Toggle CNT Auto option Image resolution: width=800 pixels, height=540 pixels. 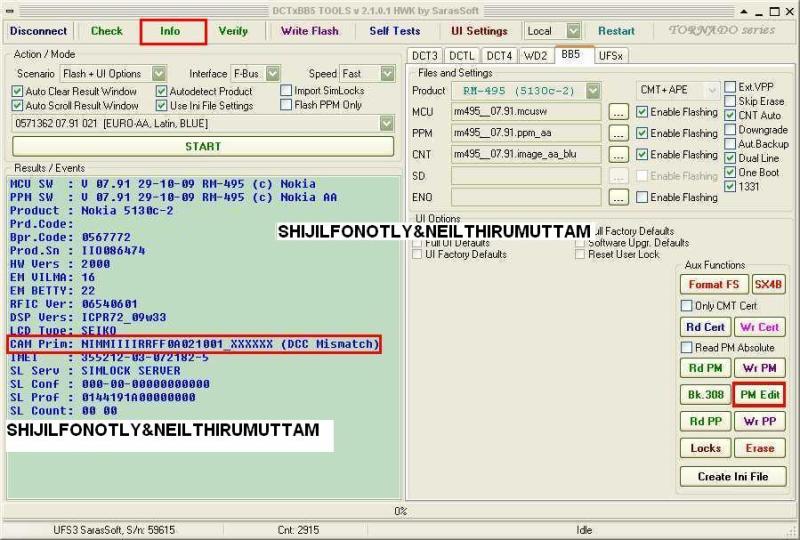click(x=730, y=115)
